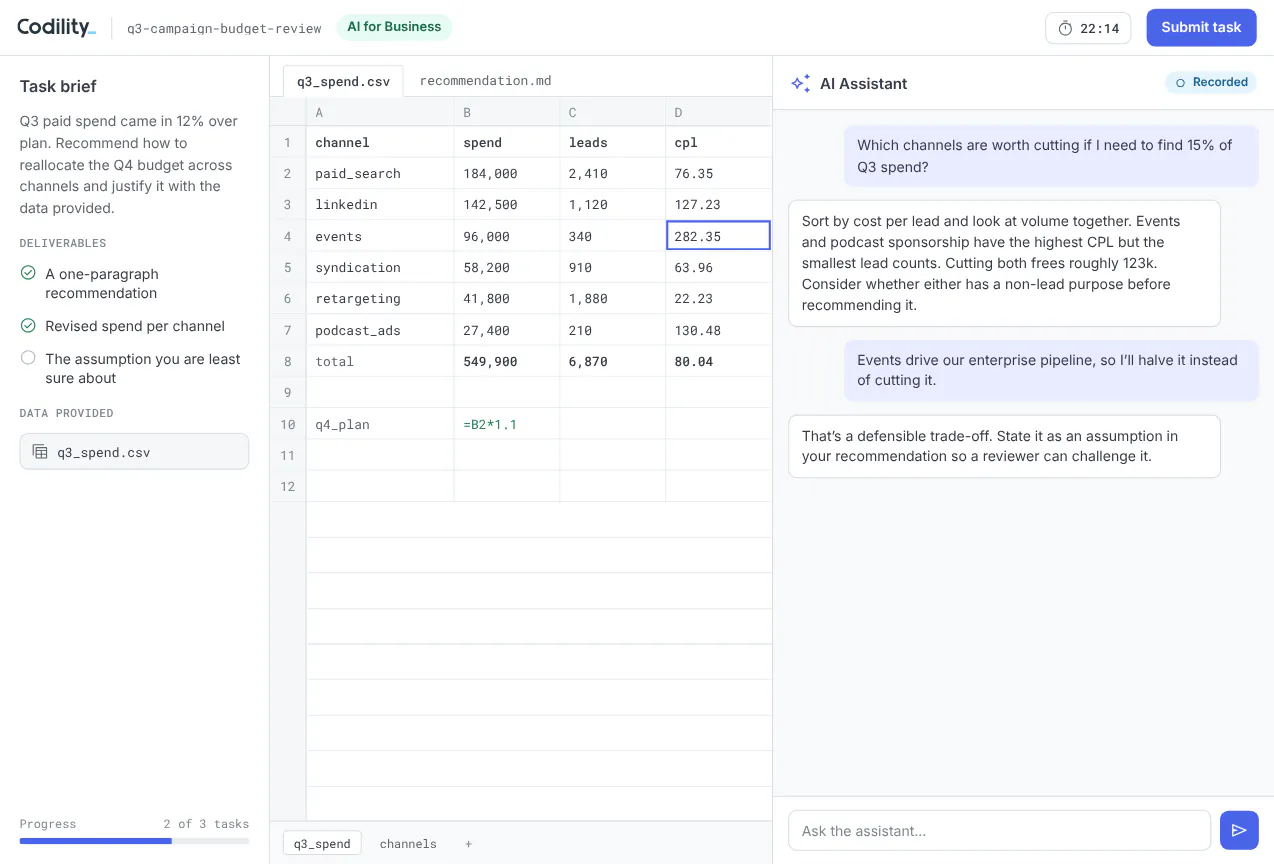Click the Codility logo
The image size is (1274, 864).
pyautogui.click(x=56, y=27)
